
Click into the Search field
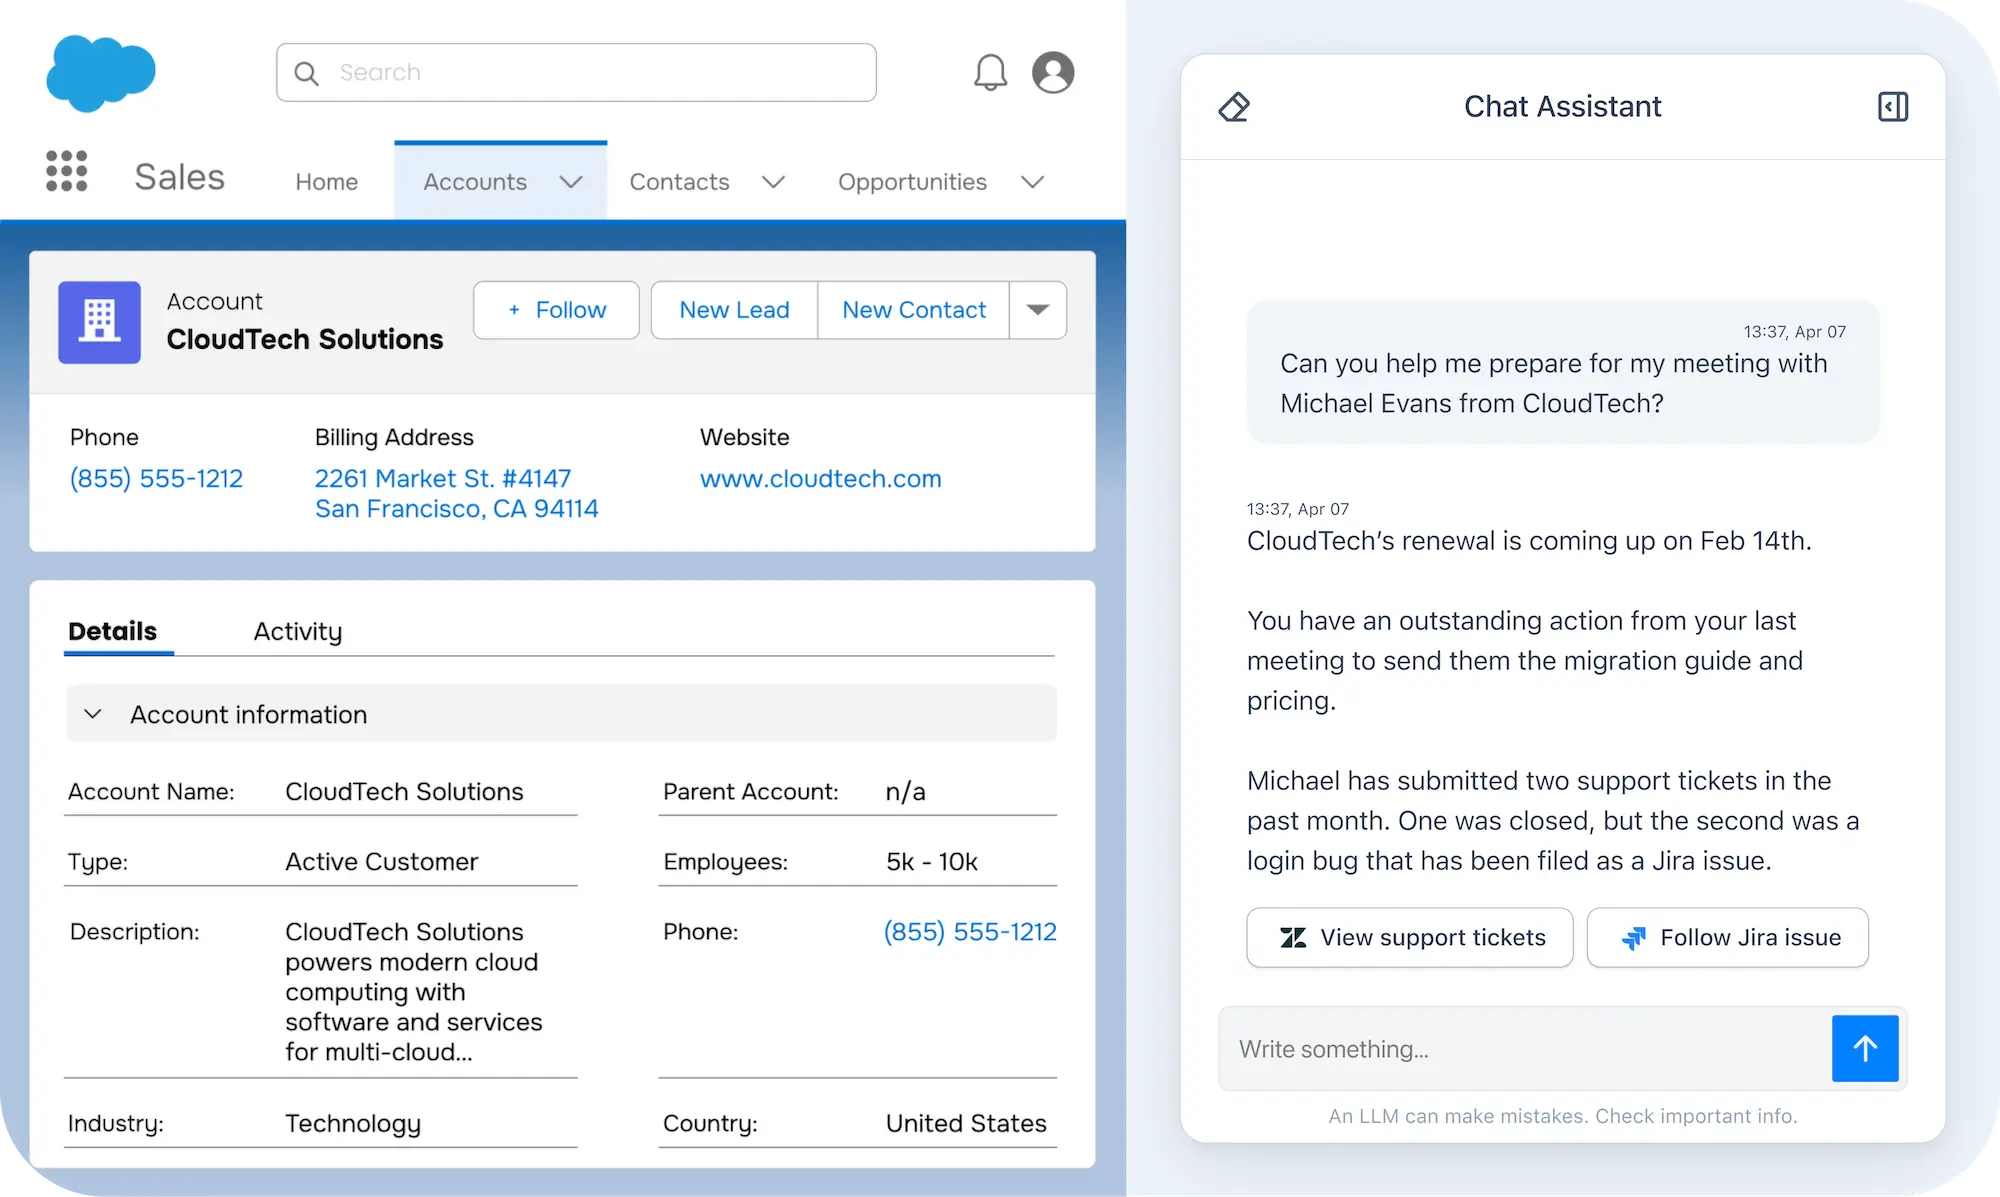(576, 72)
